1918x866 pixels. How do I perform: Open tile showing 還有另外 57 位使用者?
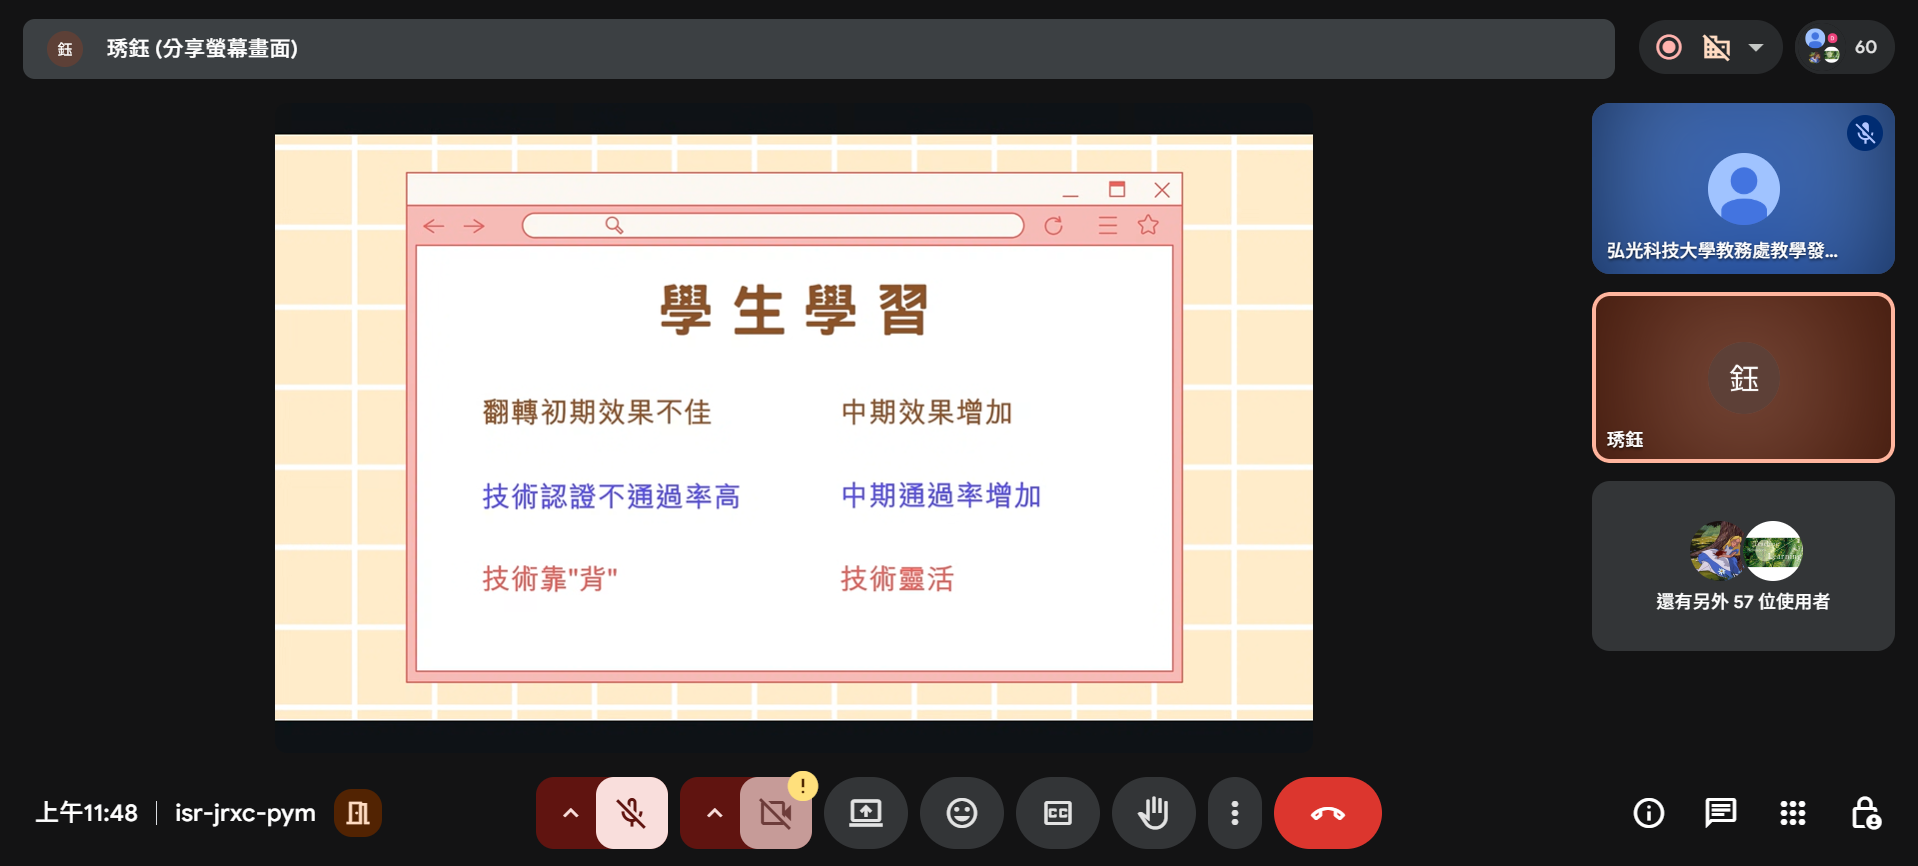pos(1742,566)
